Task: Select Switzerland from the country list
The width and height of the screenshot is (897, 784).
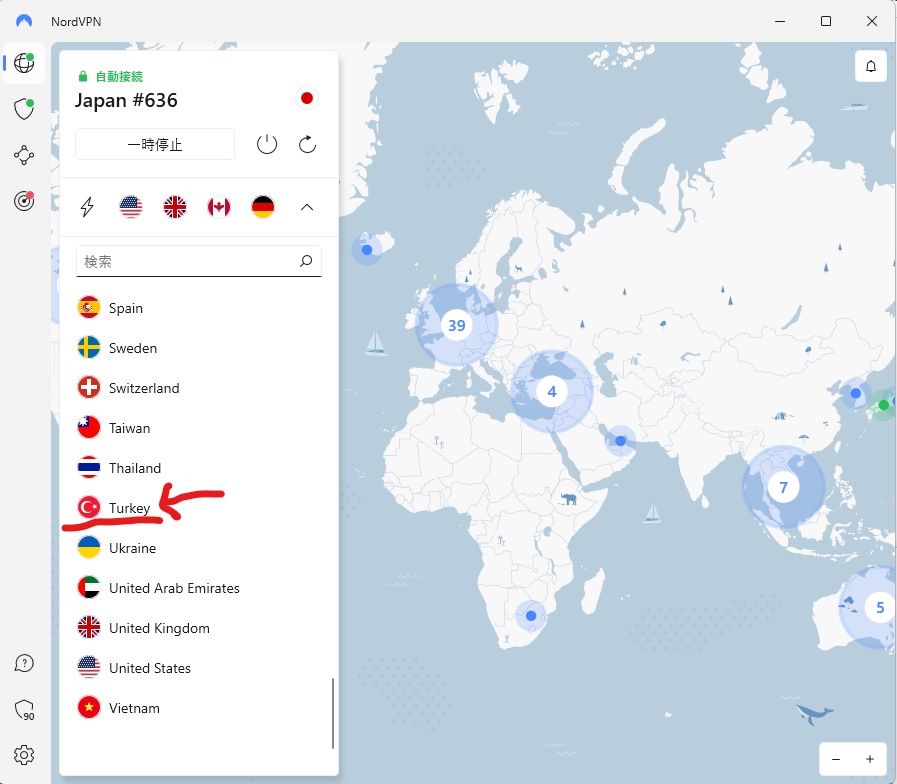Action: (x=143, y=388)
